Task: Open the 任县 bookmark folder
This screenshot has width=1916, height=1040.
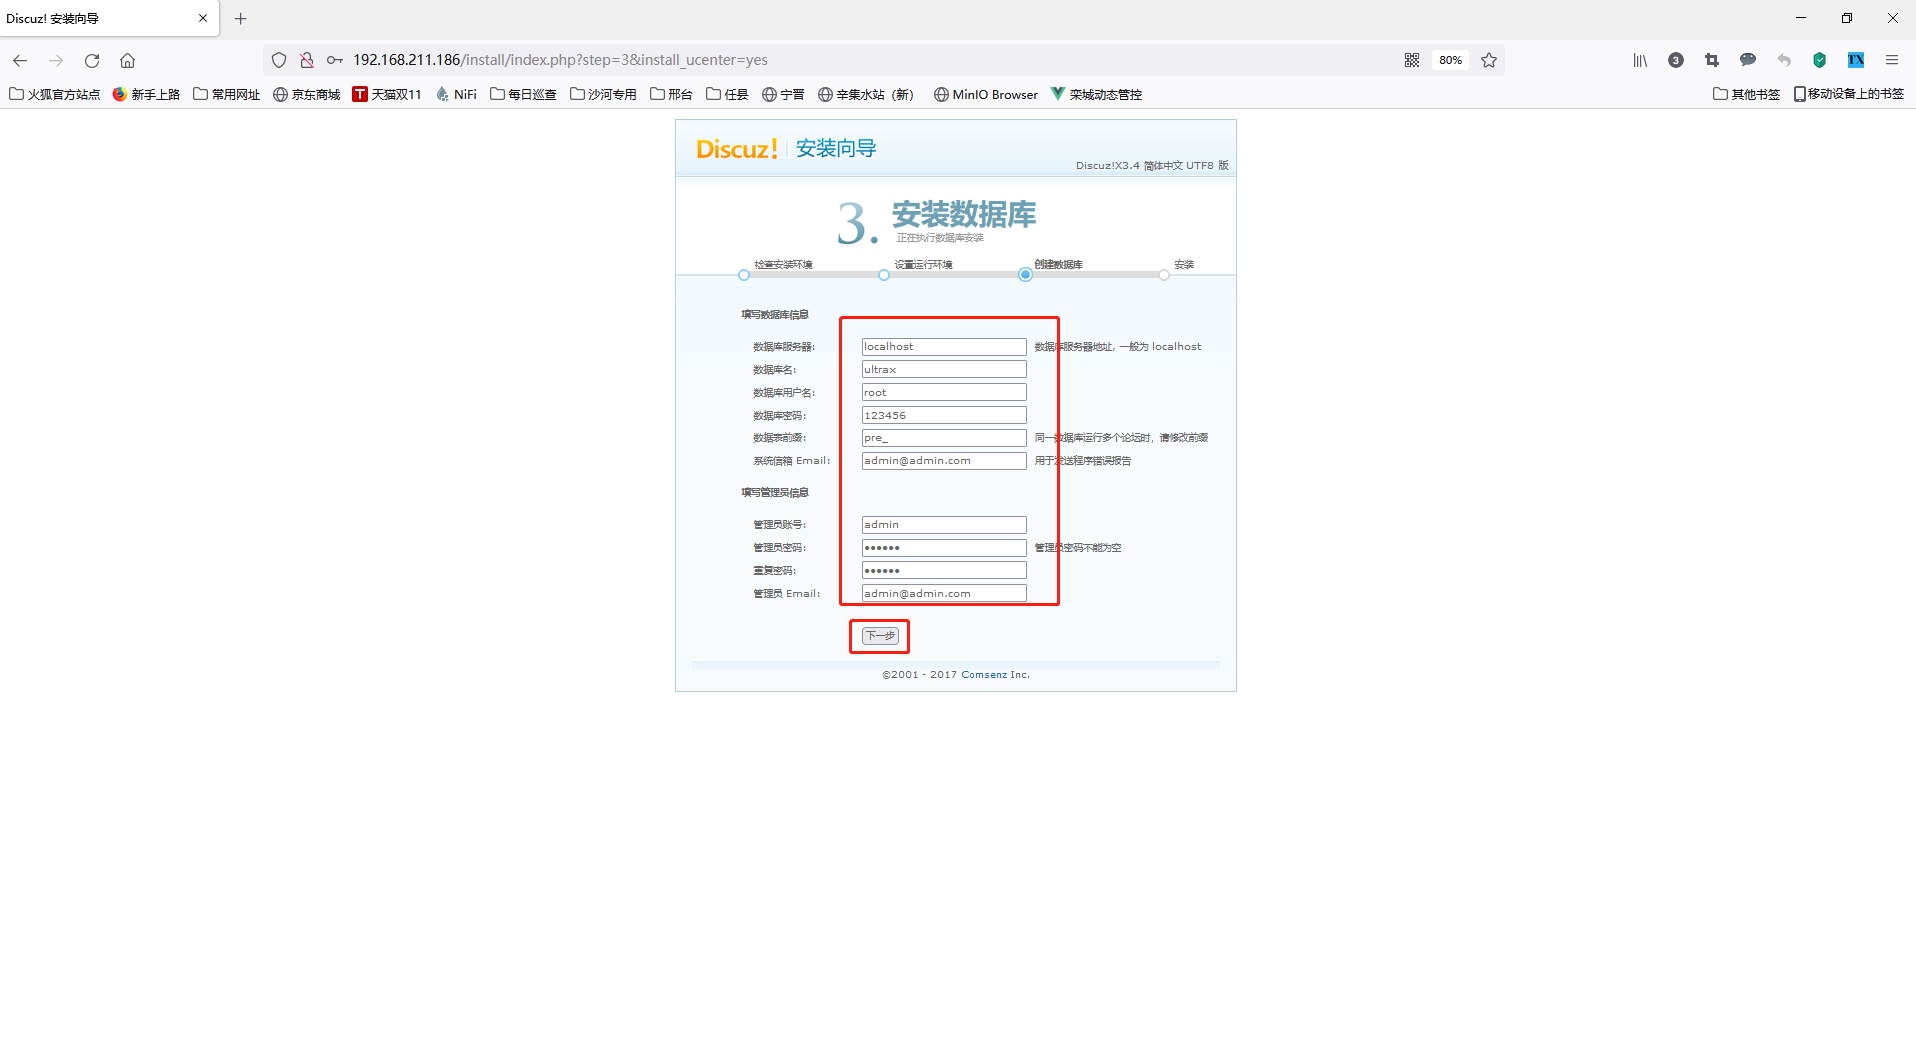Action: pos(727,94)
